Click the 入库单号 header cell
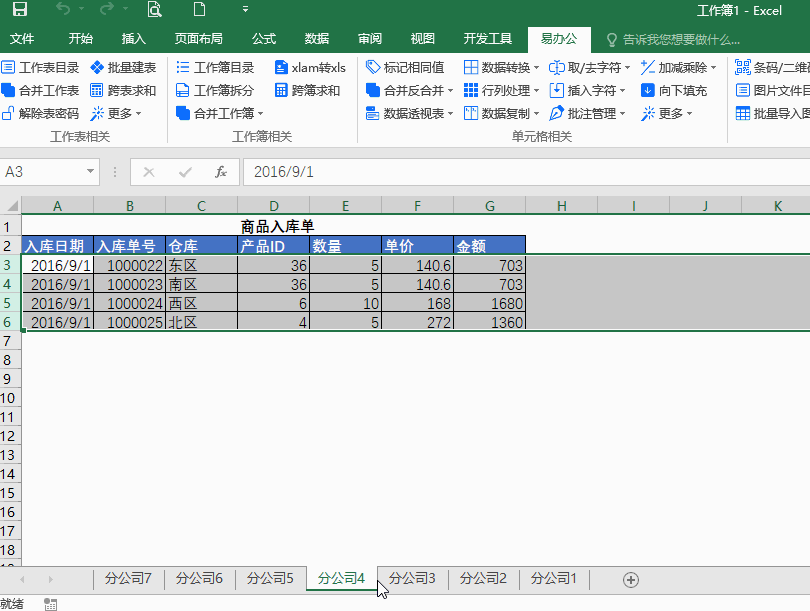 [x=130, y=246]
